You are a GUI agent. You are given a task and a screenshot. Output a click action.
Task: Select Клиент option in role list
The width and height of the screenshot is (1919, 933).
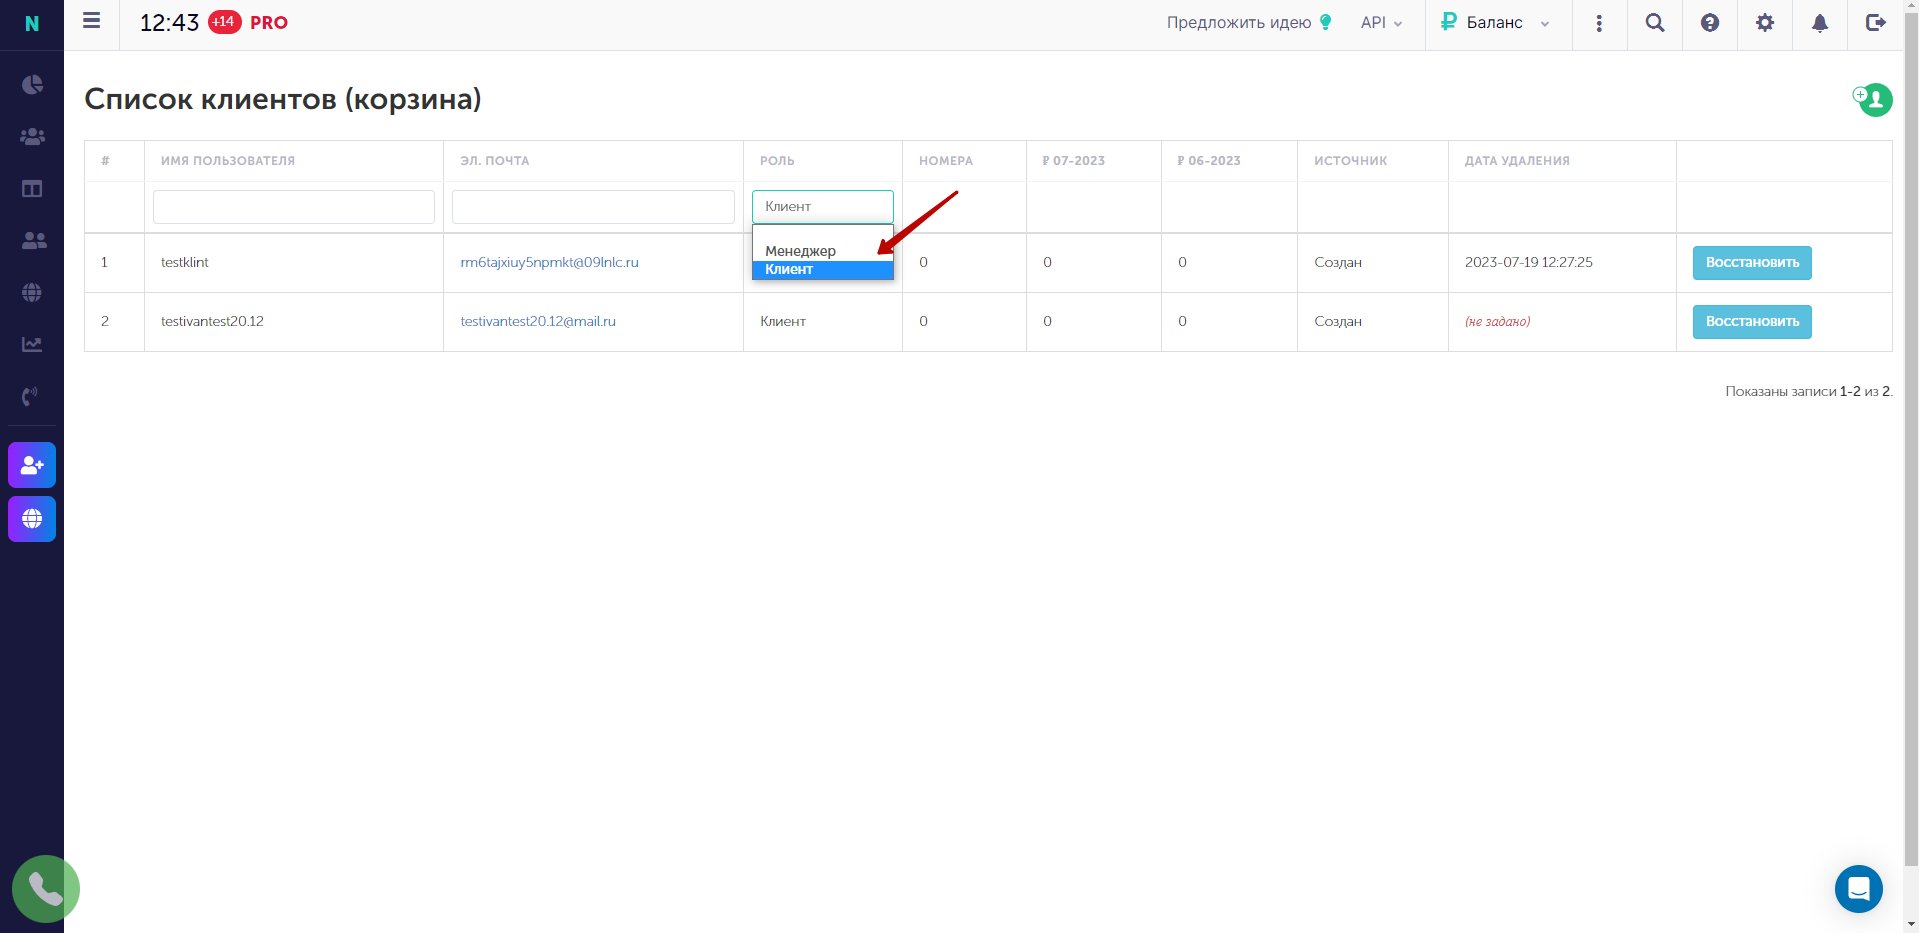(822, 270)
